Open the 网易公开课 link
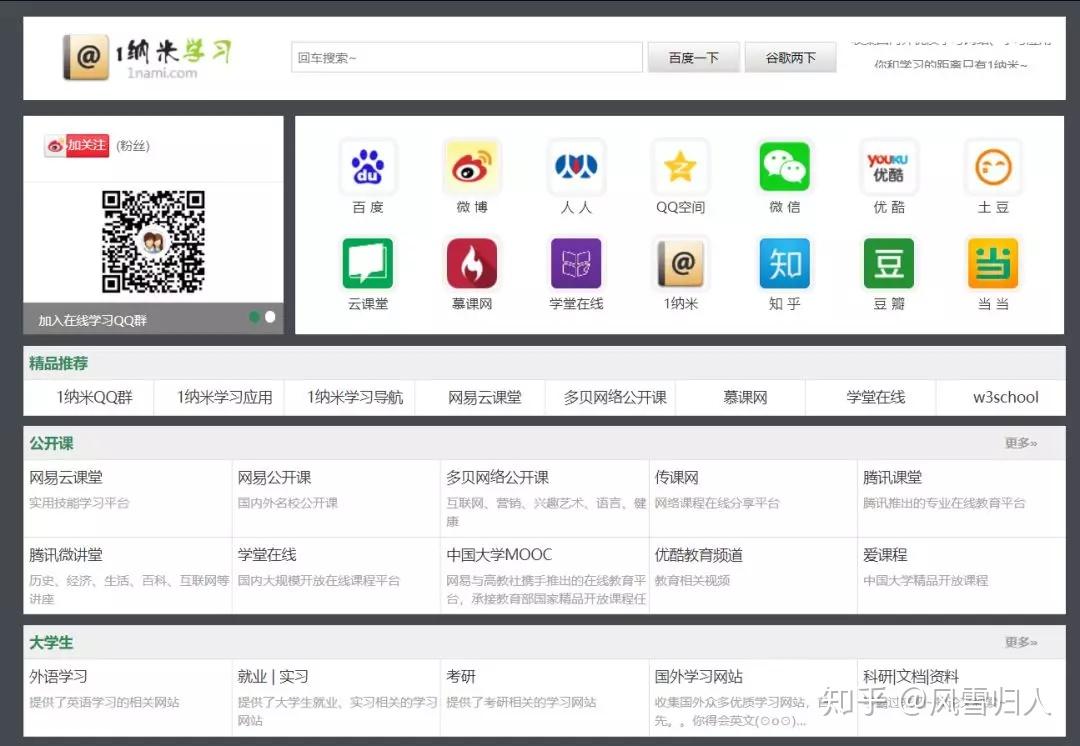 coord(274,477)
